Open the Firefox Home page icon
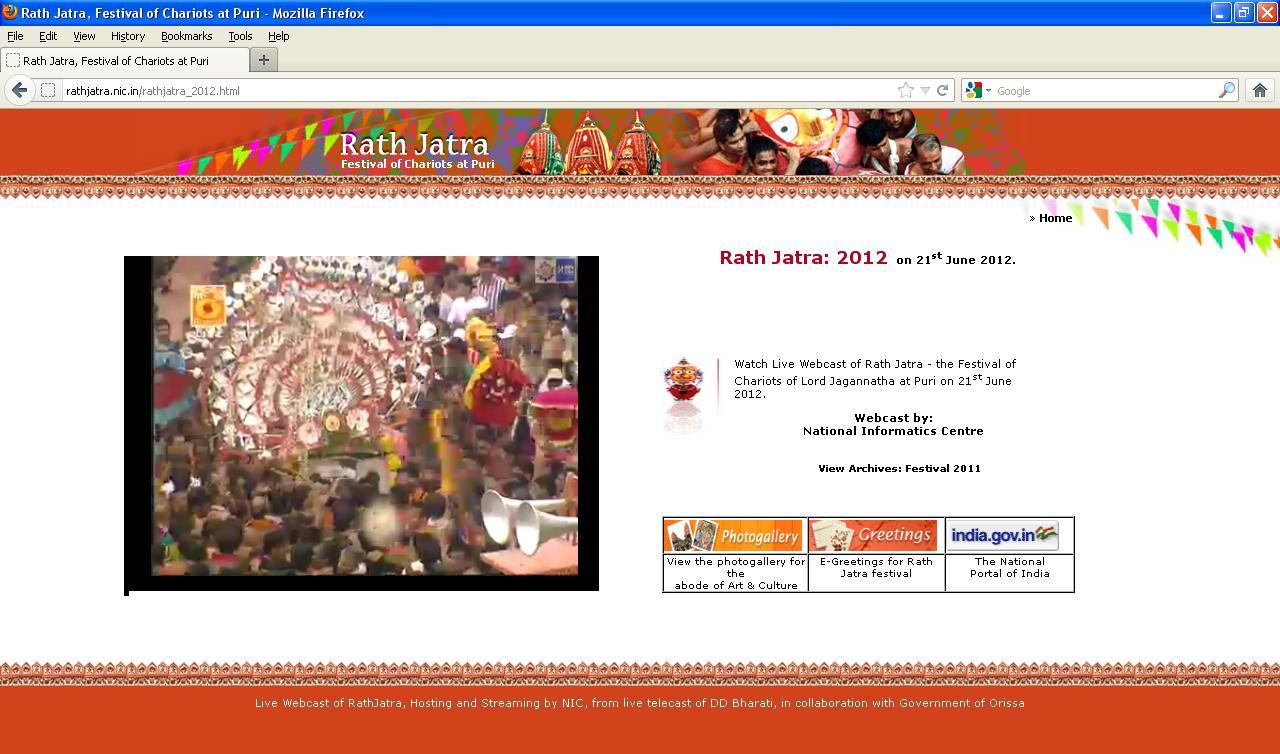The image size is (1280, 754). pyautogui.click(x=1260, y=90)
